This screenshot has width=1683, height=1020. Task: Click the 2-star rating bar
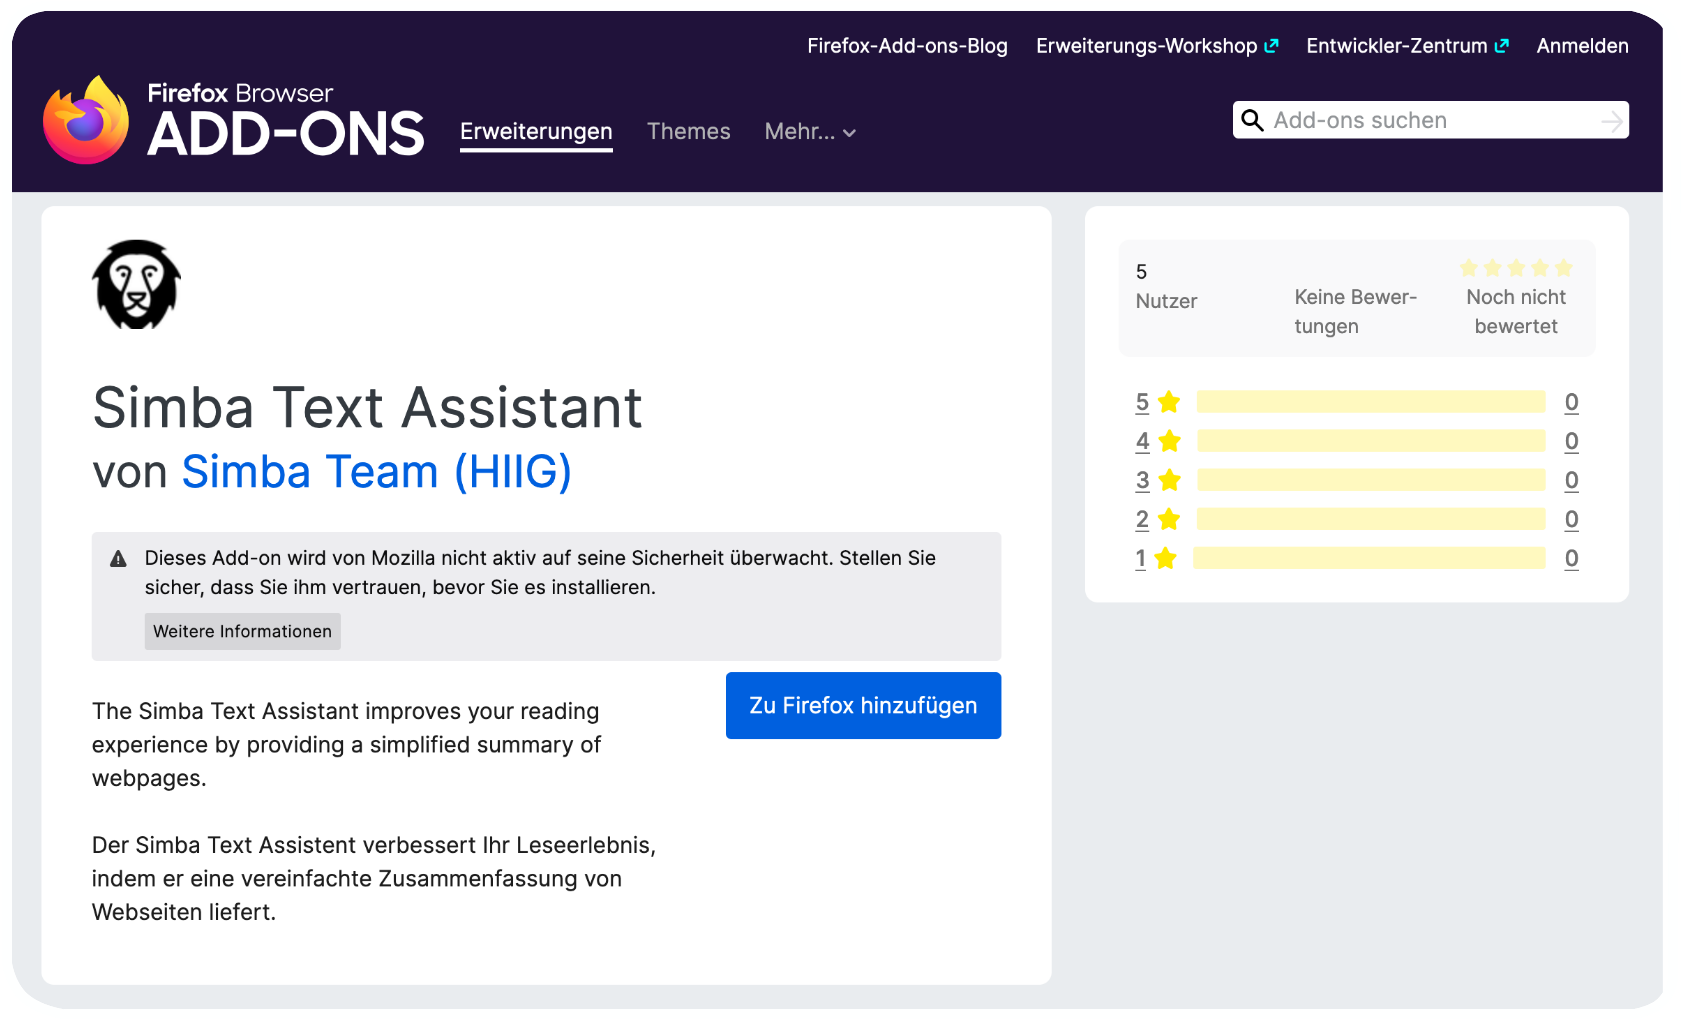pyautogui.click(x=1371, y=519)
